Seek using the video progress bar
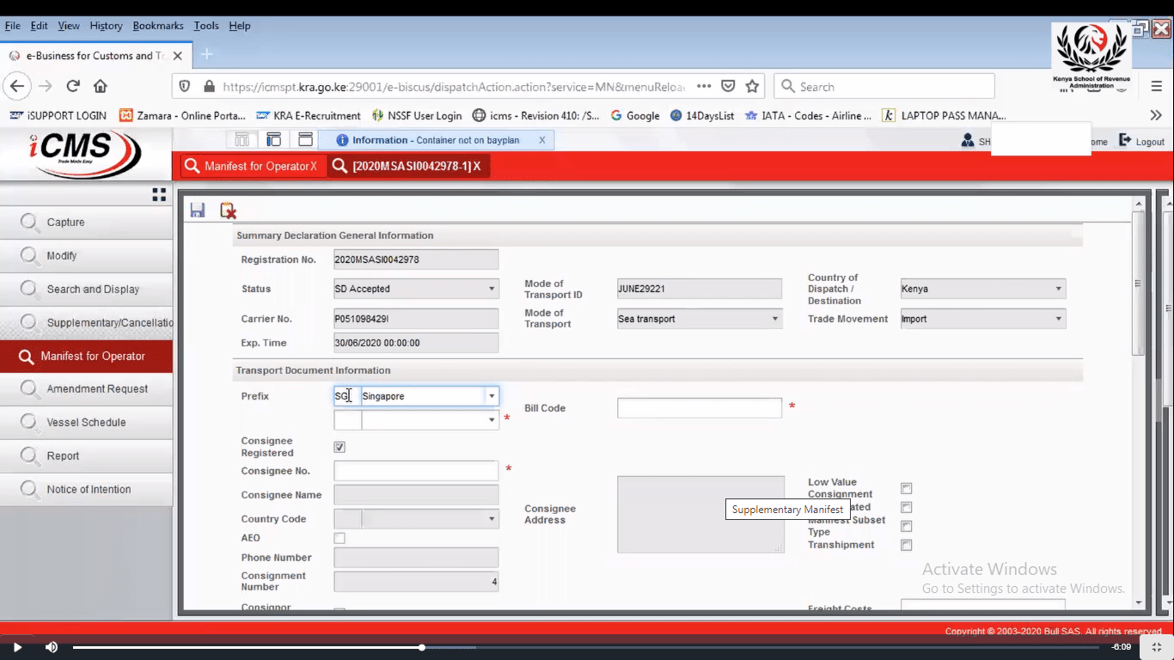 pos(586,647)
